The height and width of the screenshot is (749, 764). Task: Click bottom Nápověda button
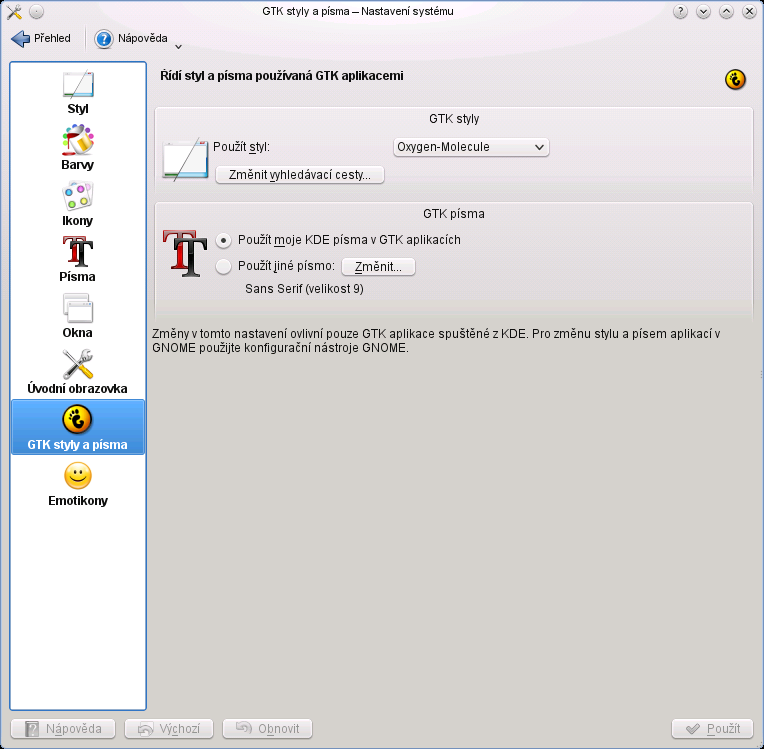point(63,729)
